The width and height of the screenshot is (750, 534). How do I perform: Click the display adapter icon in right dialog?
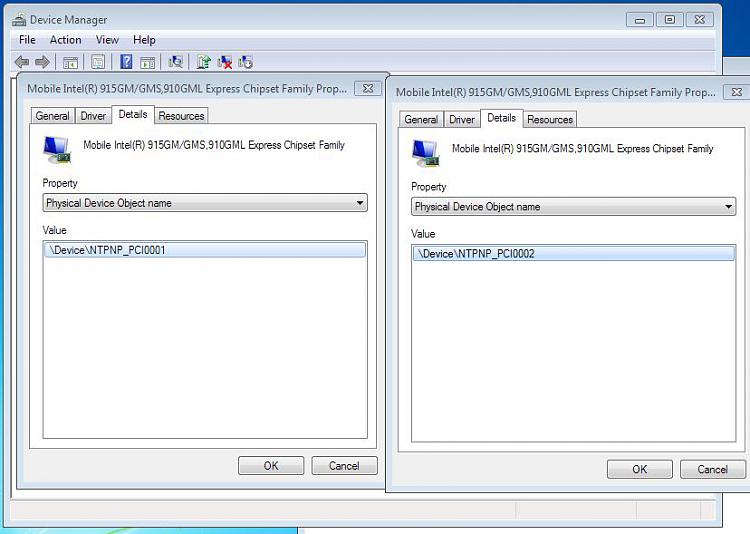[426, 154]
